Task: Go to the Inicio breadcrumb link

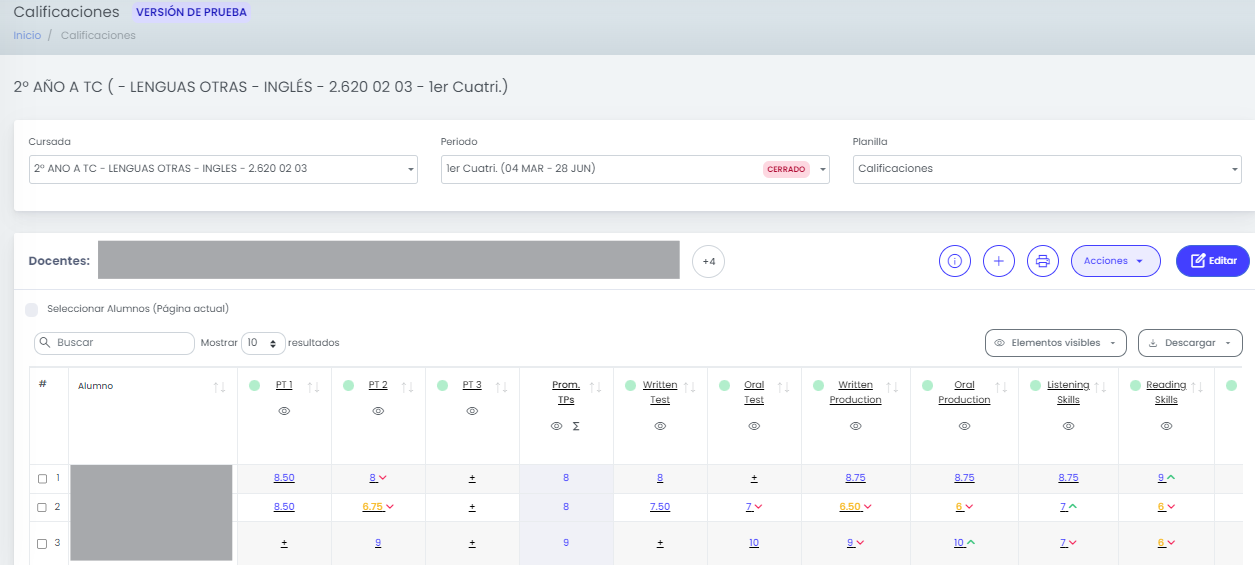Action: 27,35
